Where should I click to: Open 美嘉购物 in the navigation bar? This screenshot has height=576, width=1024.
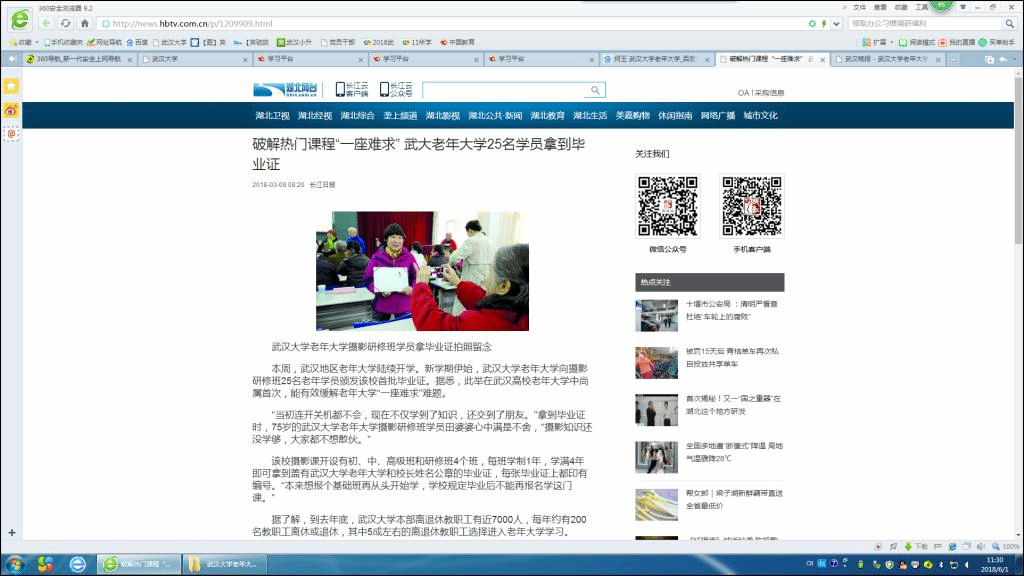(x=633, y=116)
